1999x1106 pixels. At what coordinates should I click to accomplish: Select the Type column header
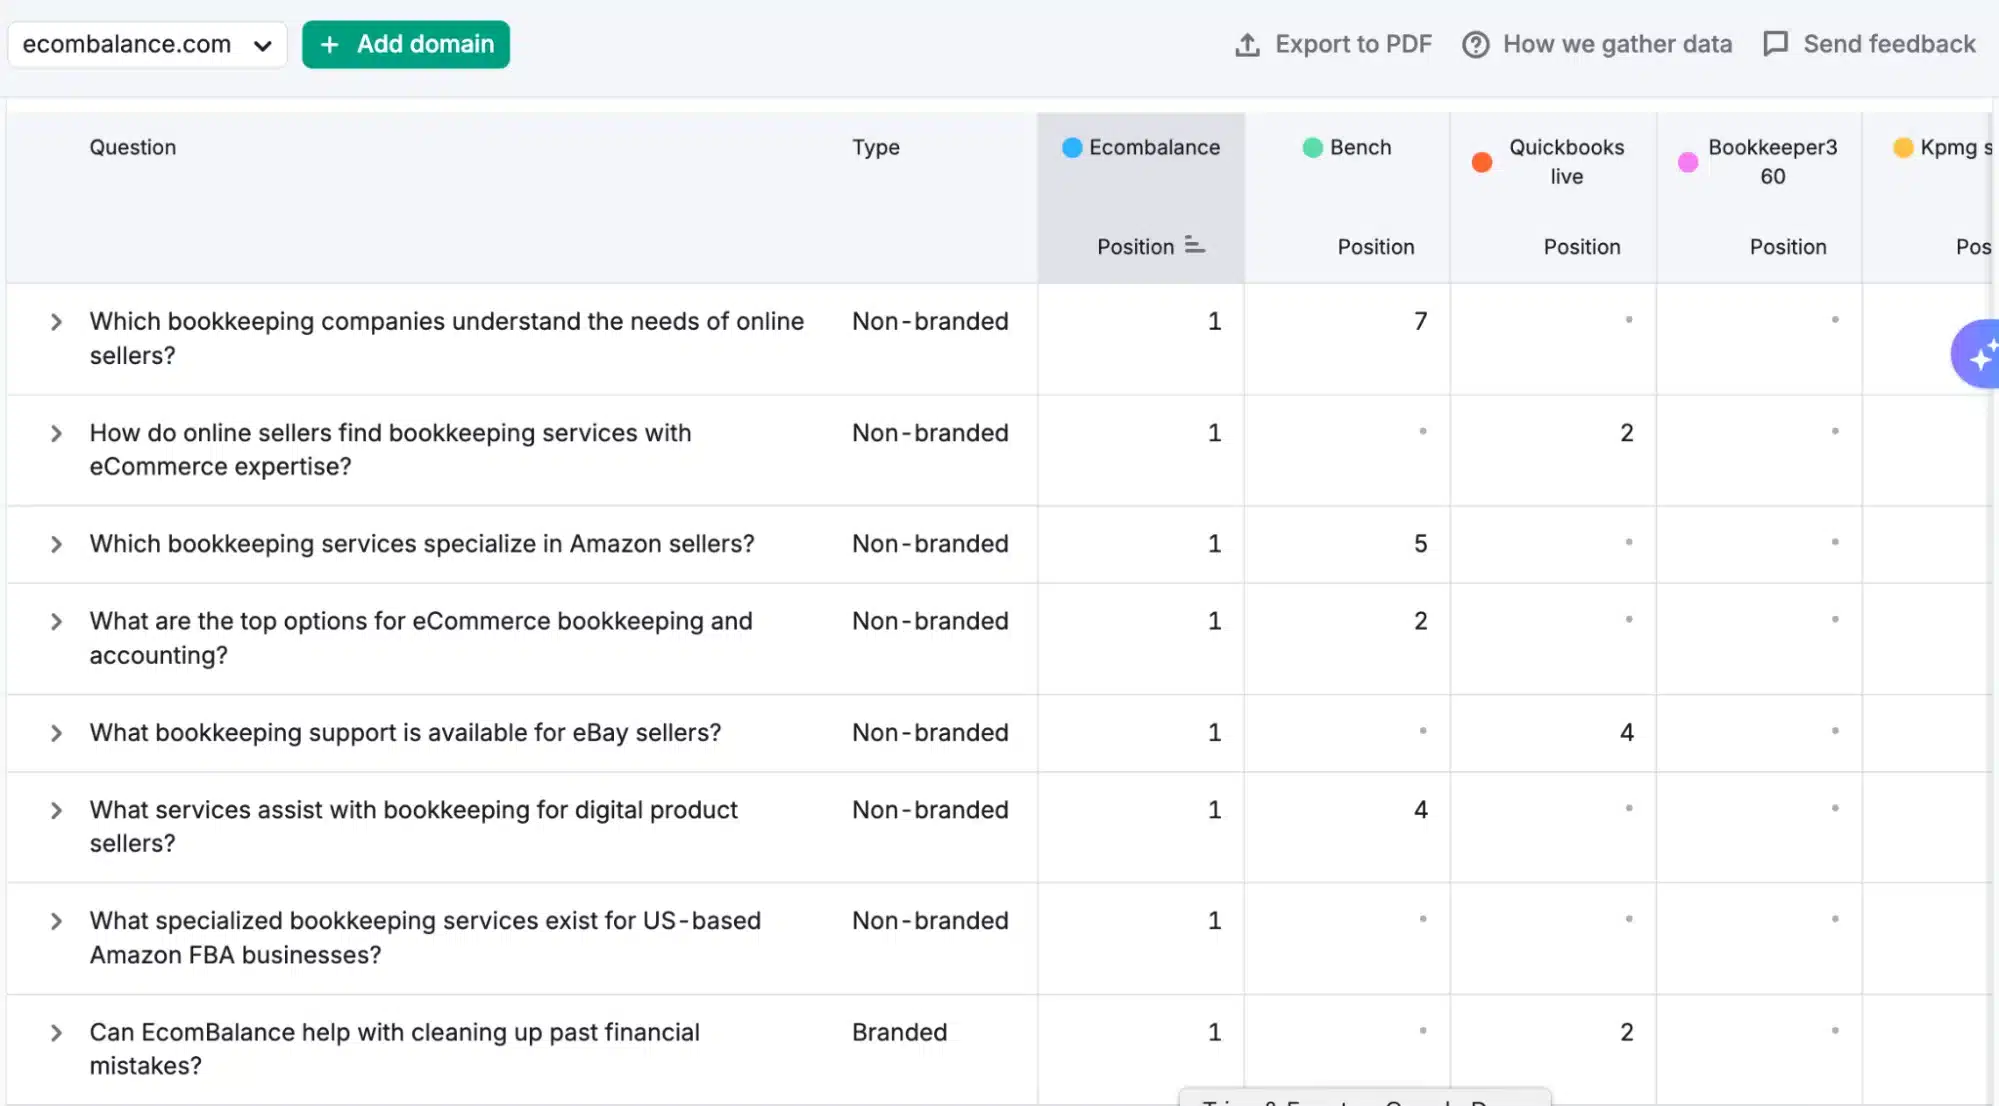click(x=876, y=147)
